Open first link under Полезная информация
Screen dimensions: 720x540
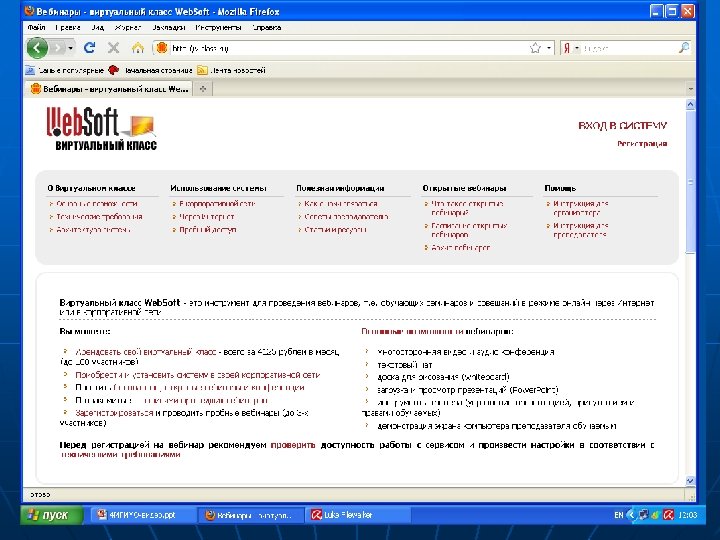point(341,203)
